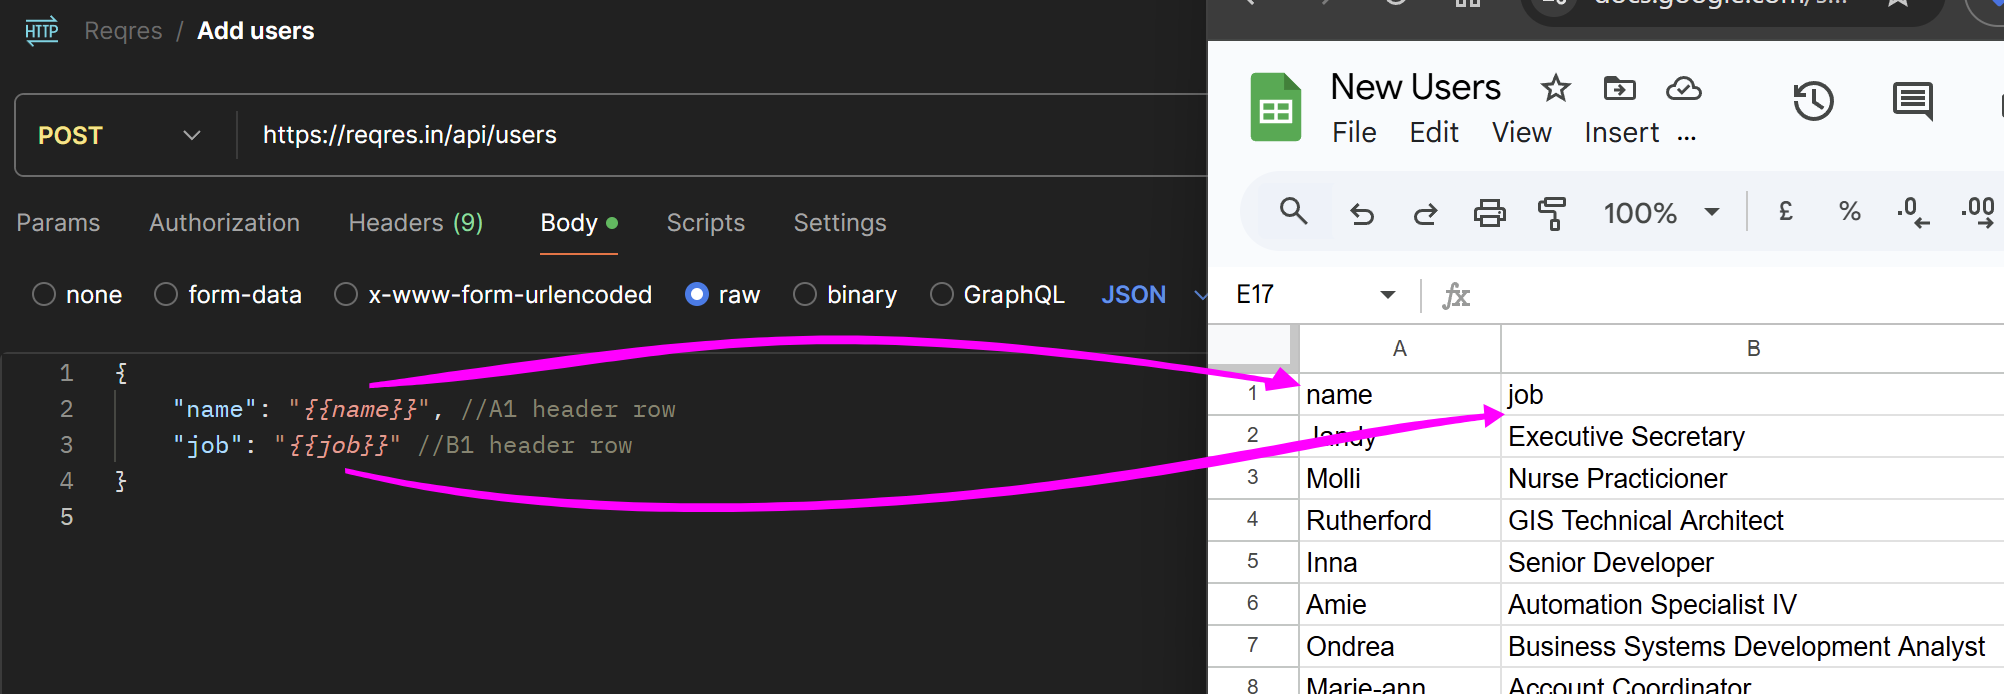Open the Insert menu in Sheets
Screen dimensions: 2004x694
point(1622,133)
